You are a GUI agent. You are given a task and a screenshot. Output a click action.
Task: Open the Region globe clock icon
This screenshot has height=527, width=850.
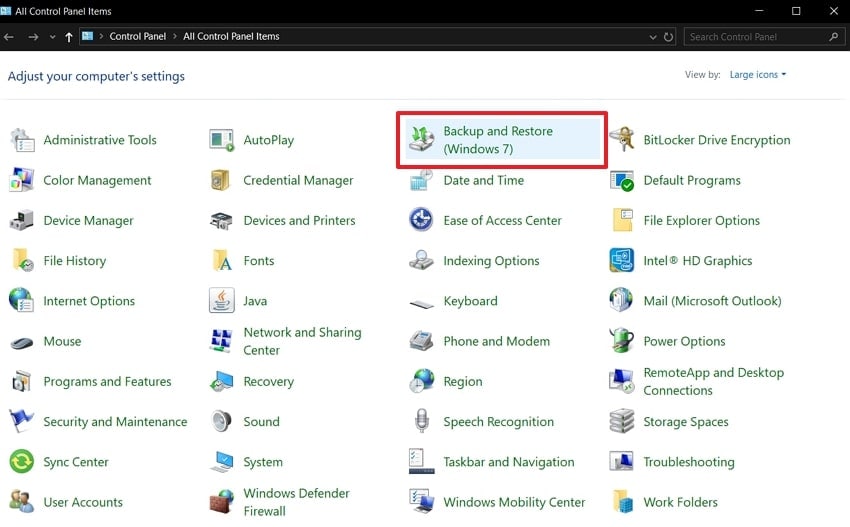[x=422, y=381]
